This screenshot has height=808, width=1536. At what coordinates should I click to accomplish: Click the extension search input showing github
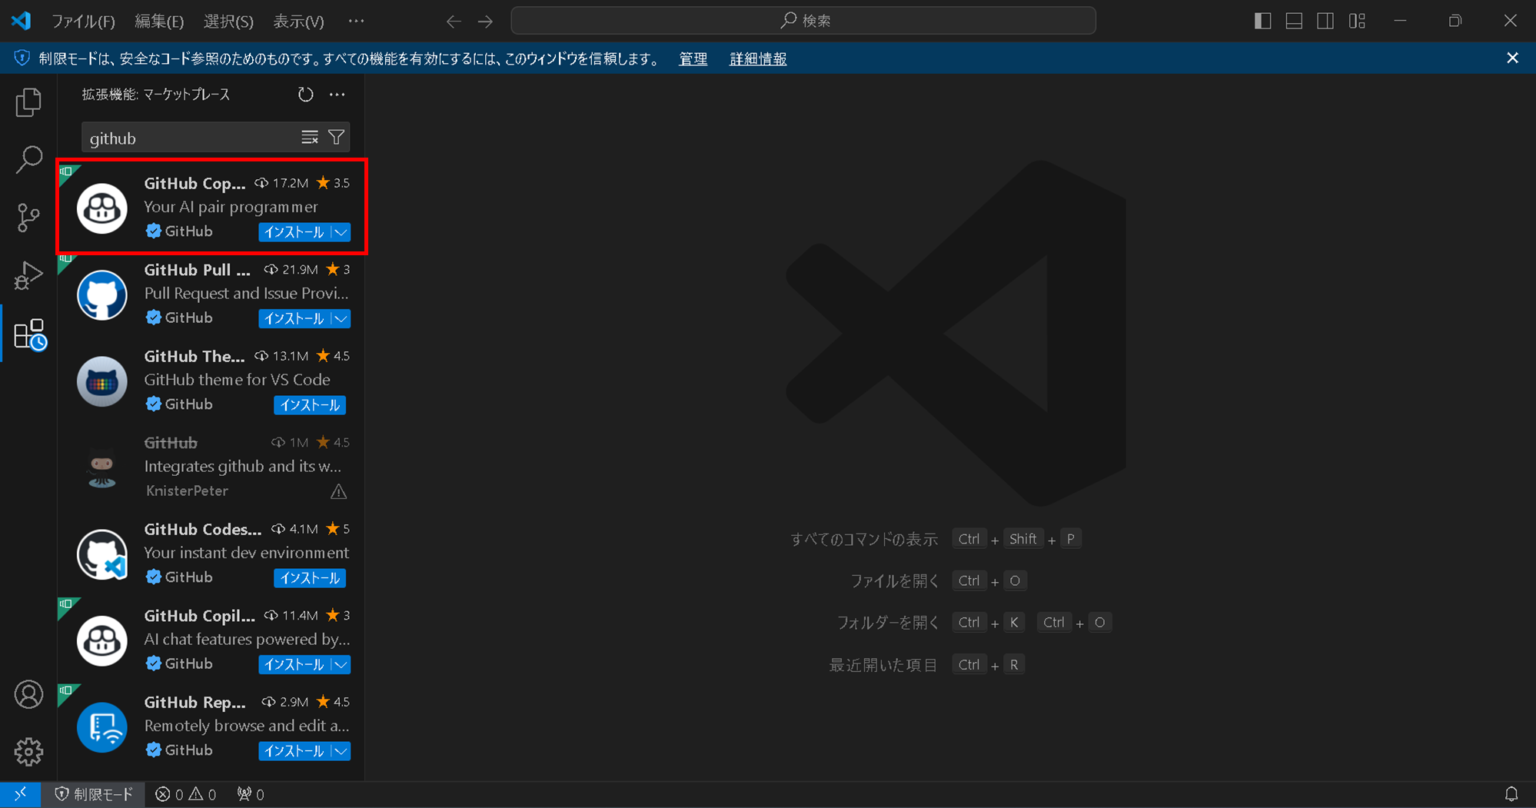coord(180,137)
